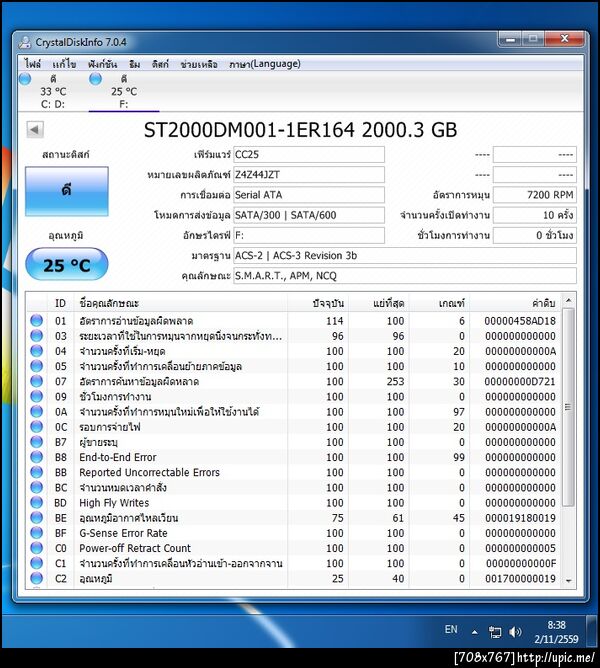Click the status orb for End-to-End Error
The height and width of the screenshot is (668, 600).
(37, 457)
